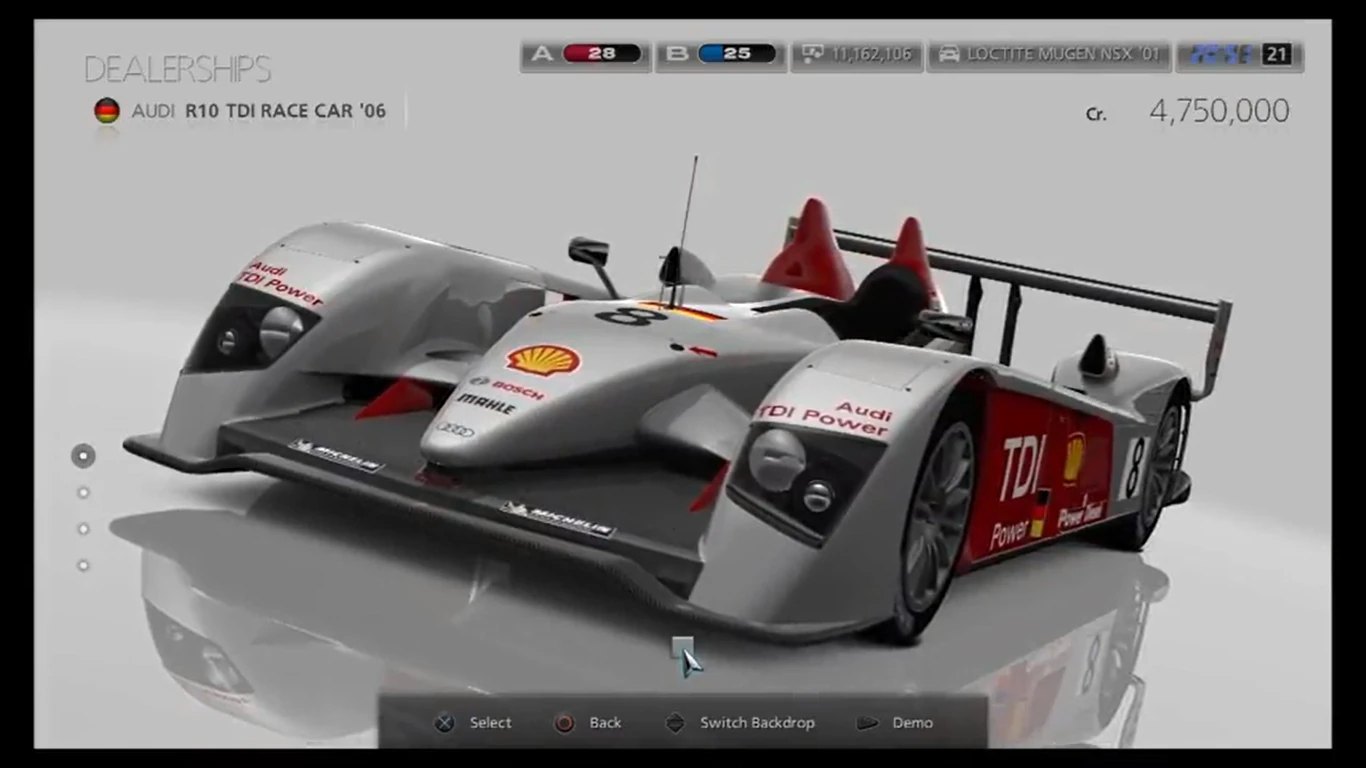The width and height of the screenshot is (1366, 768).
Task: Click the DEALERSHIPS heading
Action: pos(178,69)
